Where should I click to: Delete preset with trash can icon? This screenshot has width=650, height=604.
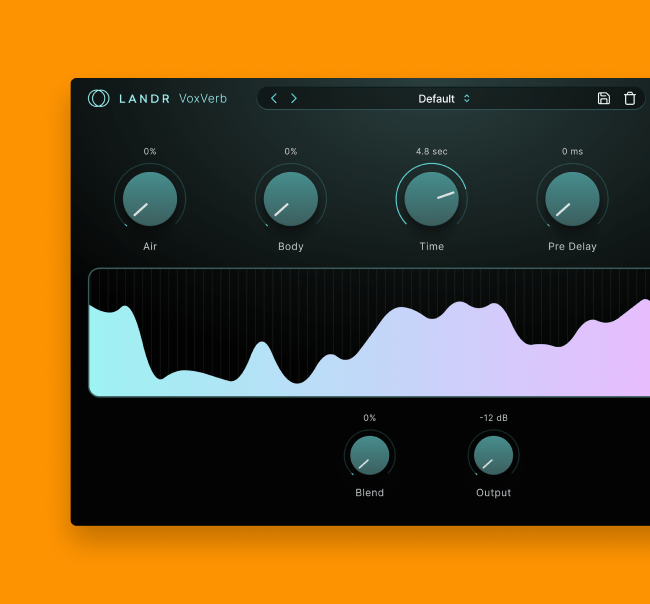tap(630, 98)
